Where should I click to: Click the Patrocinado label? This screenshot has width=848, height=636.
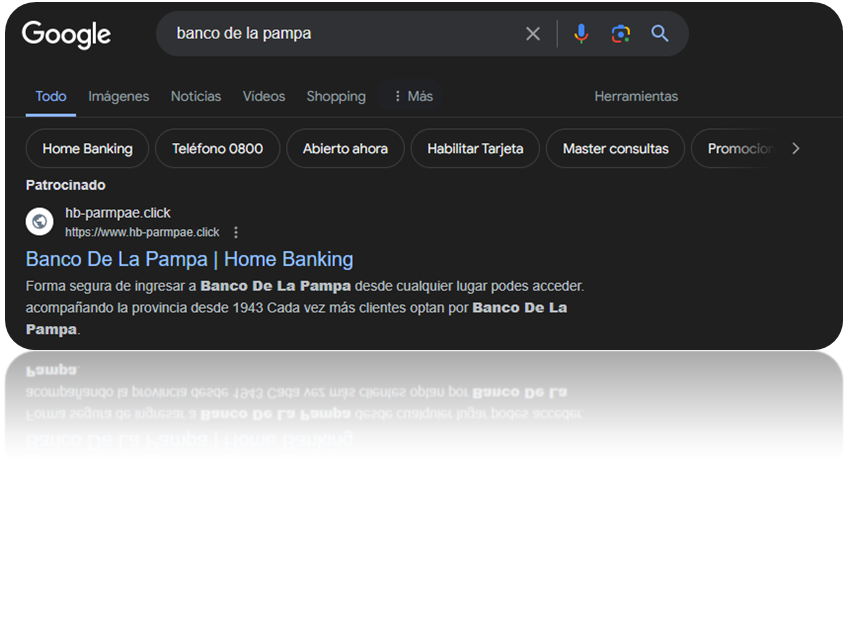pyautogui.click(x=65, y=185)
